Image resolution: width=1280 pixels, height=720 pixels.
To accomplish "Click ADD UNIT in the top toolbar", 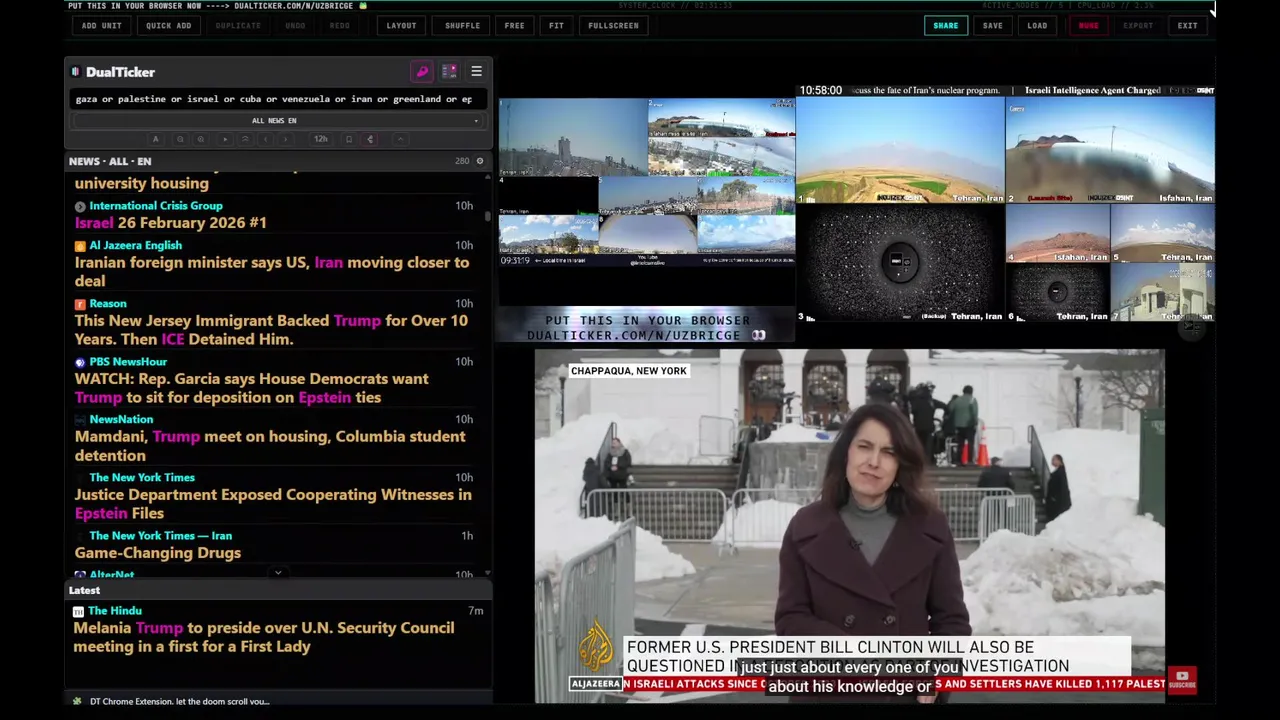I will 101,25.
